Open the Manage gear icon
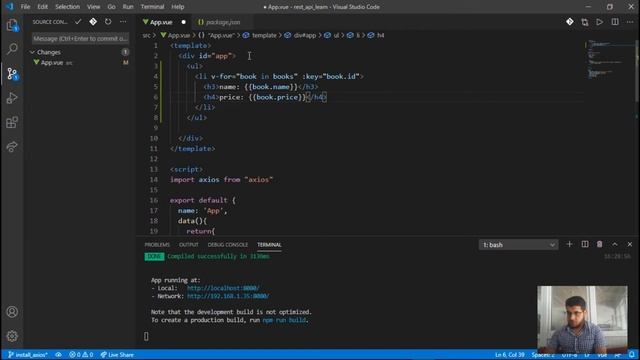Viewport: 640px width, 360px height. [x=12, y=336]
